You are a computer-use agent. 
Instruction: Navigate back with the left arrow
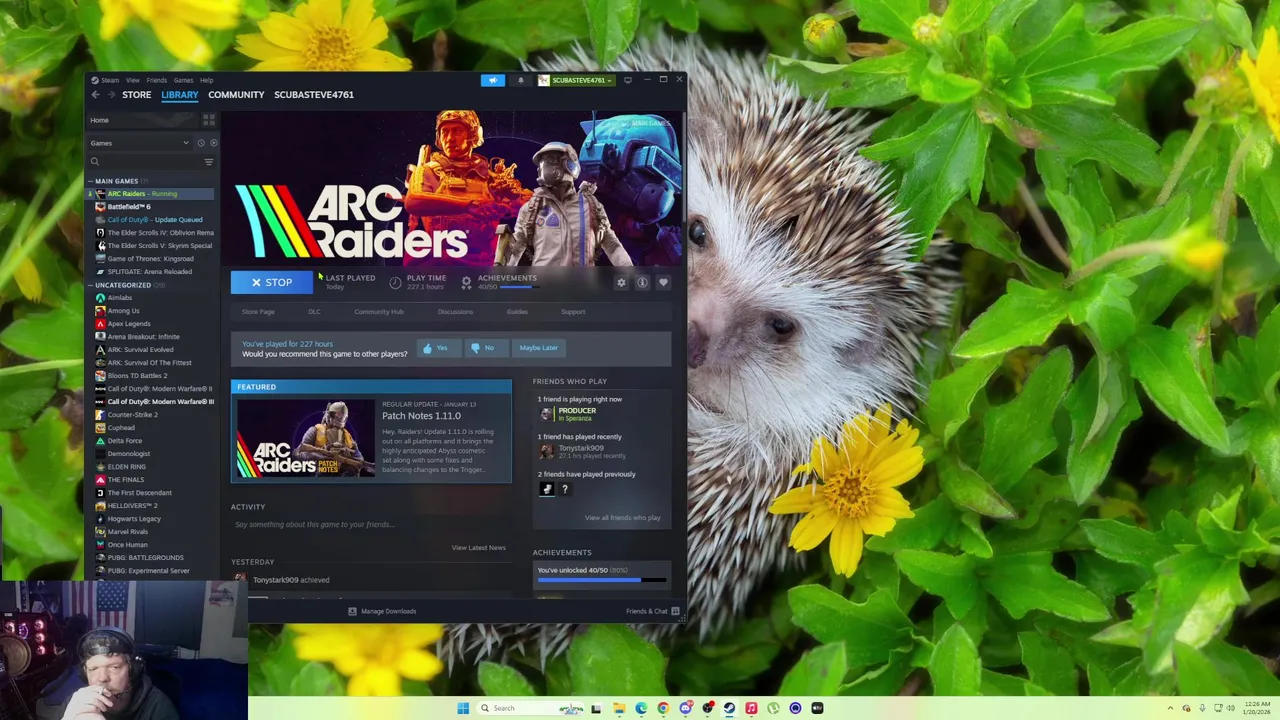click(95, 95)
